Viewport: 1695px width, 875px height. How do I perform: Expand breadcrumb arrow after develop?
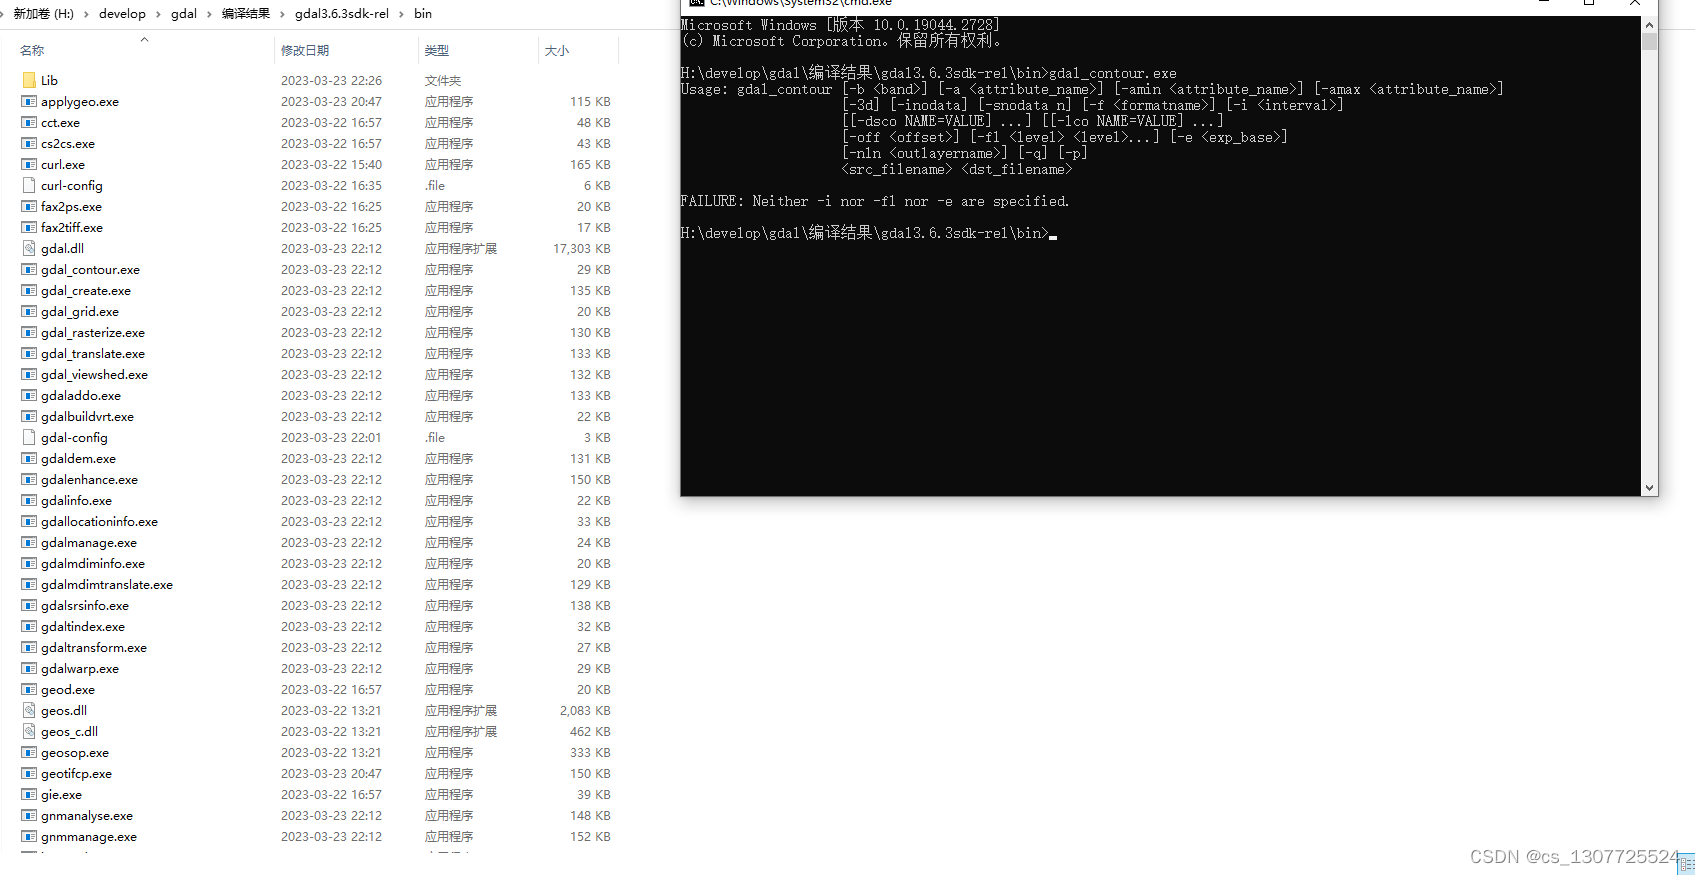pyautogui.click(x=158, y=14)
